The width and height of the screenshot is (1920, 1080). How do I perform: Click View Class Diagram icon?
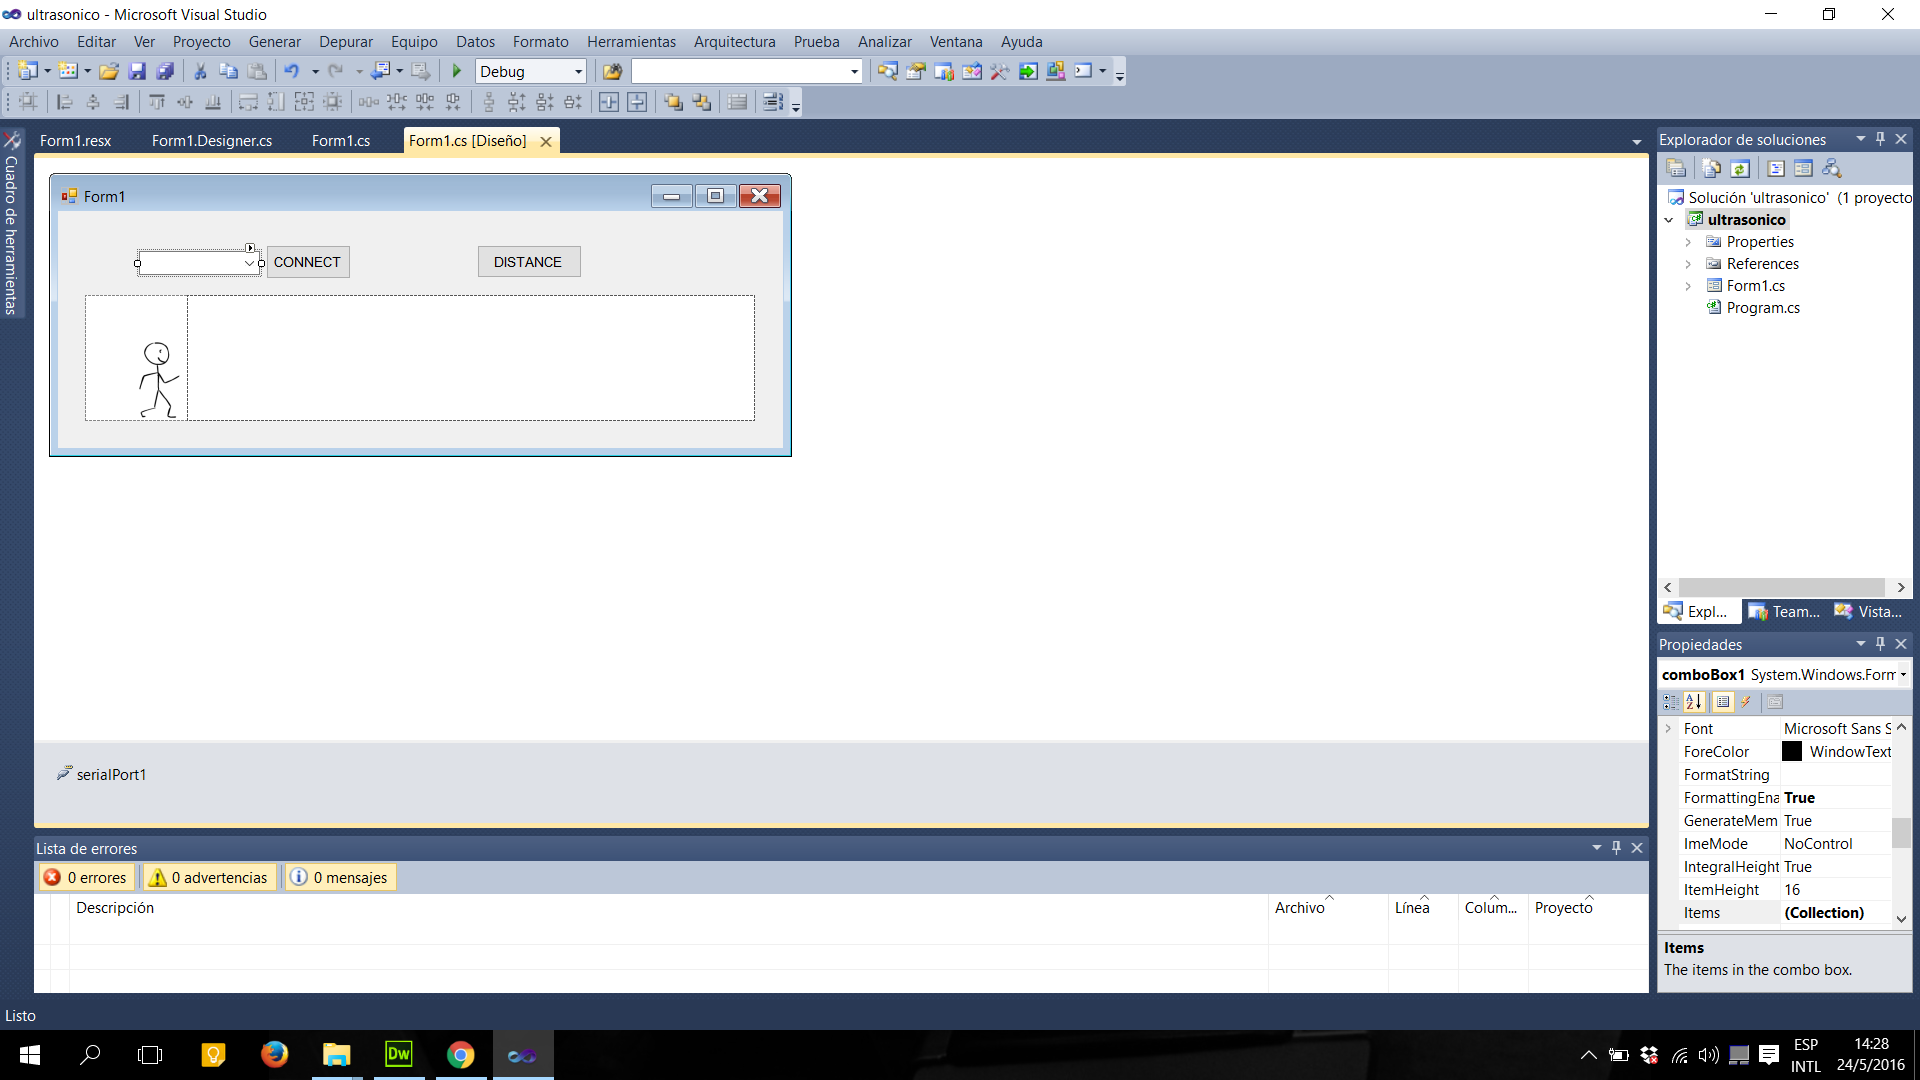(x=1832, y=168)
